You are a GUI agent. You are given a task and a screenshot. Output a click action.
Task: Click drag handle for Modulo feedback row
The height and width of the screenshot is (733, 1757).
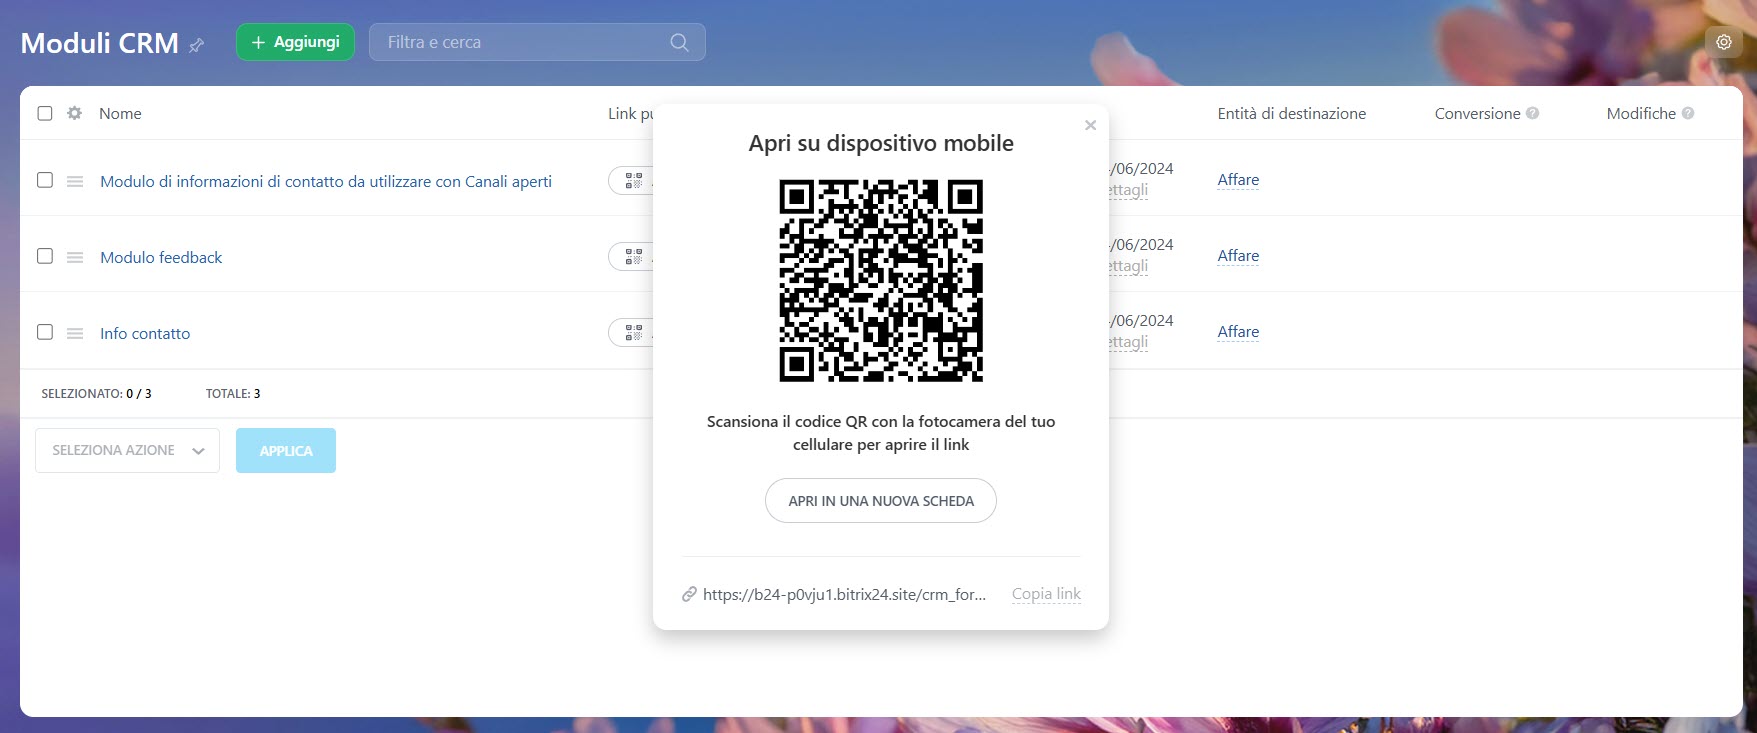pyautogui.click(x=75, y=258)
